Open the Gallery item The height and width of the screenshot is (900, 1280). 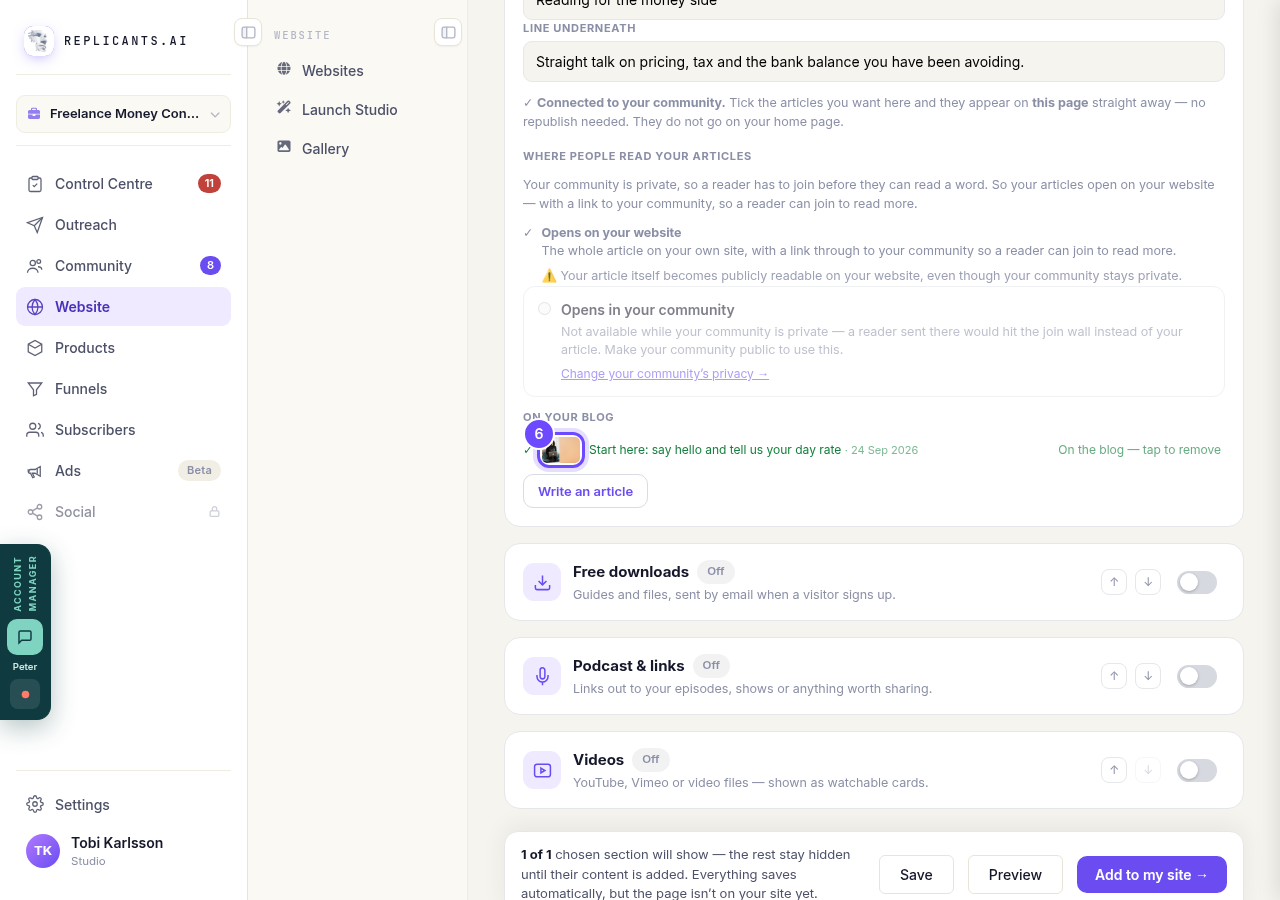click(357, 149)
